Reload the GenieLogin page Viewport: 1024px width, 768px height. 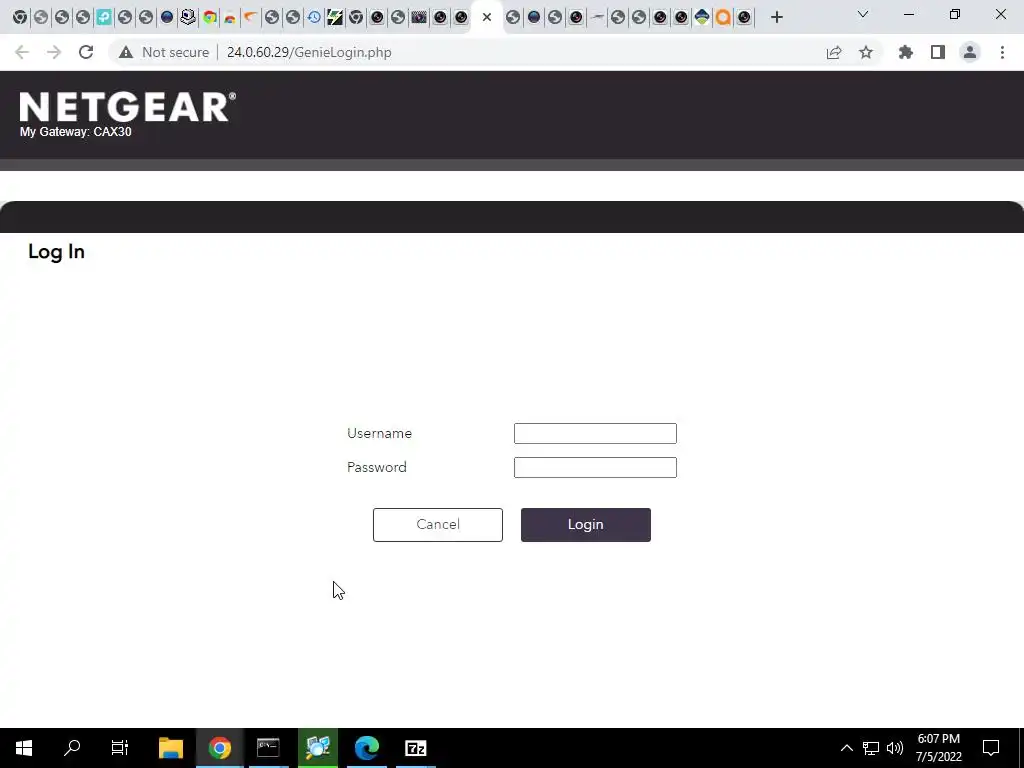click(x=86, y=52)
